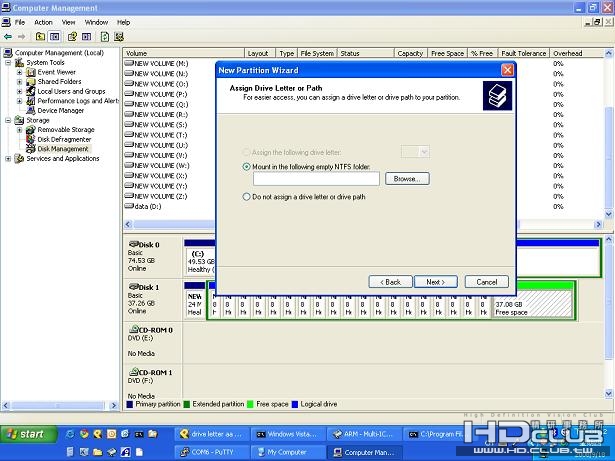Click the Windows start button

(28, 434)
